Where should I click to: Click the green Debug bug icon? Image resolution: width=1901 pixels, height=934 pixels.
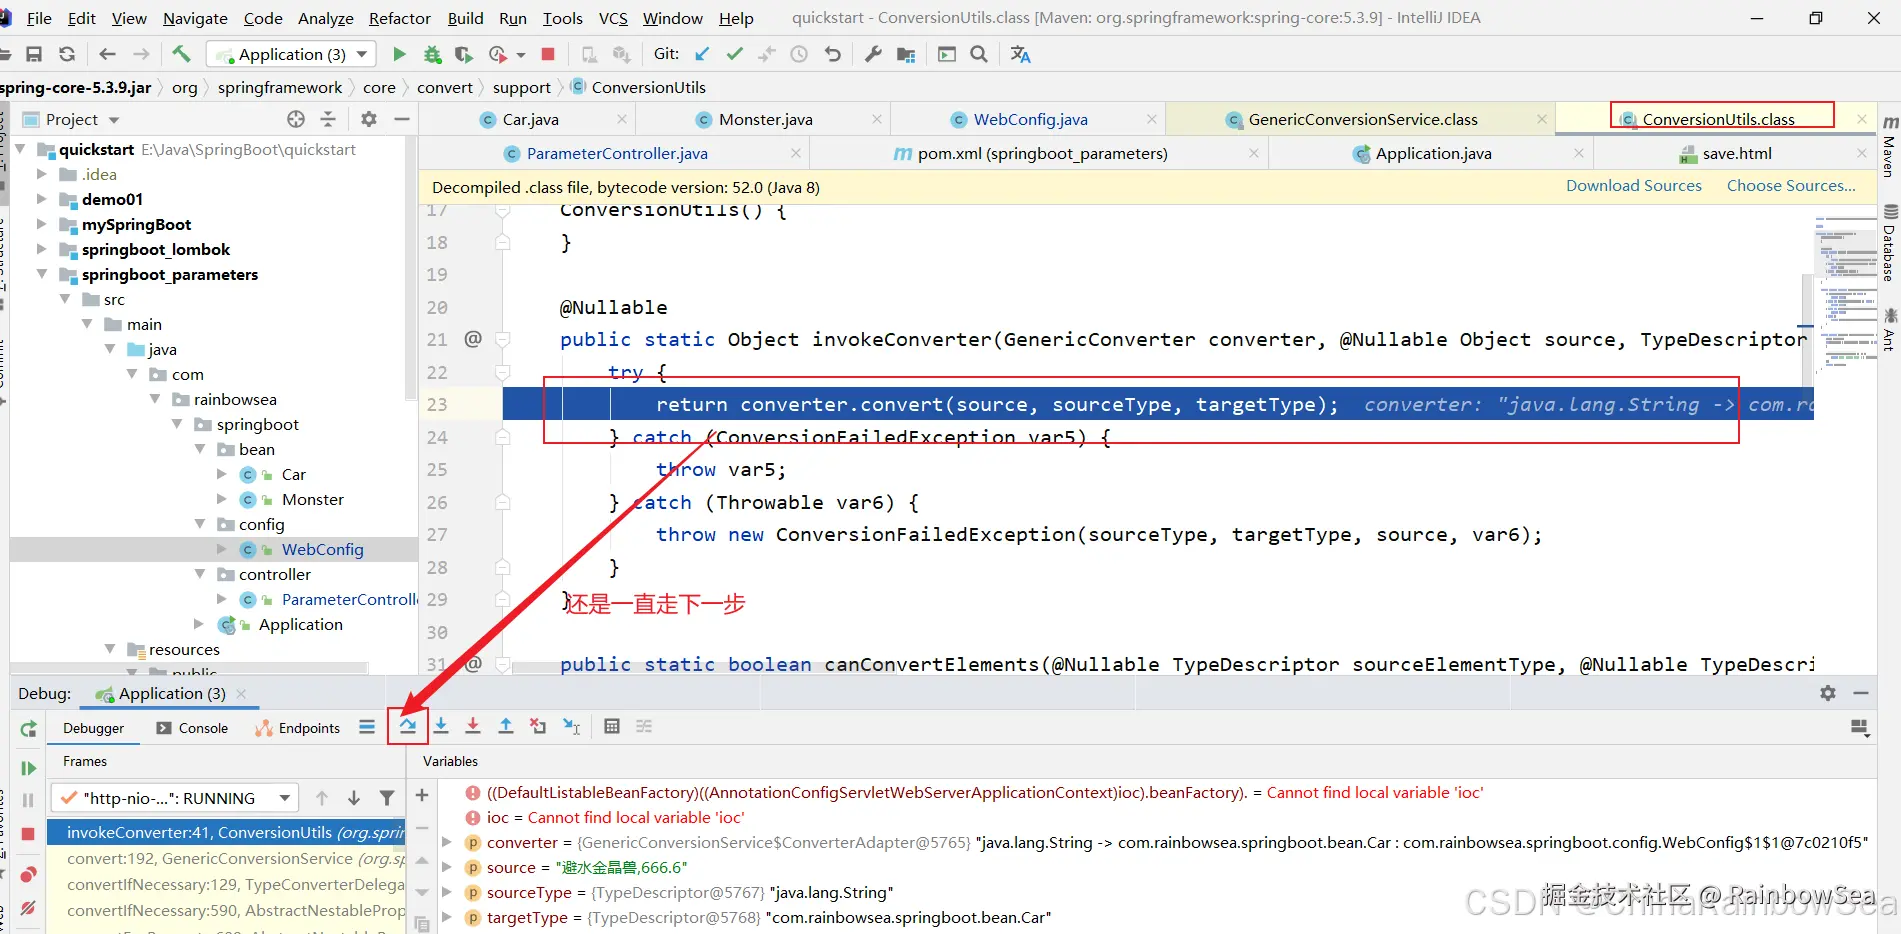(432, 54)
